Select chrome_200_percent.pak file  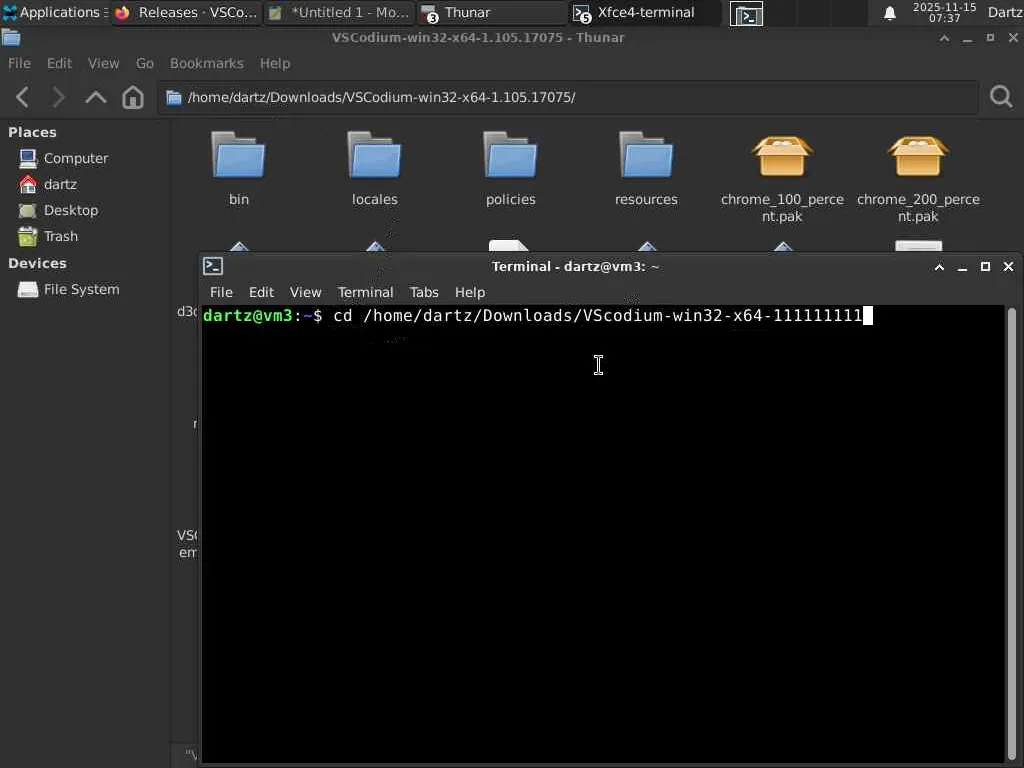point(918,177)
